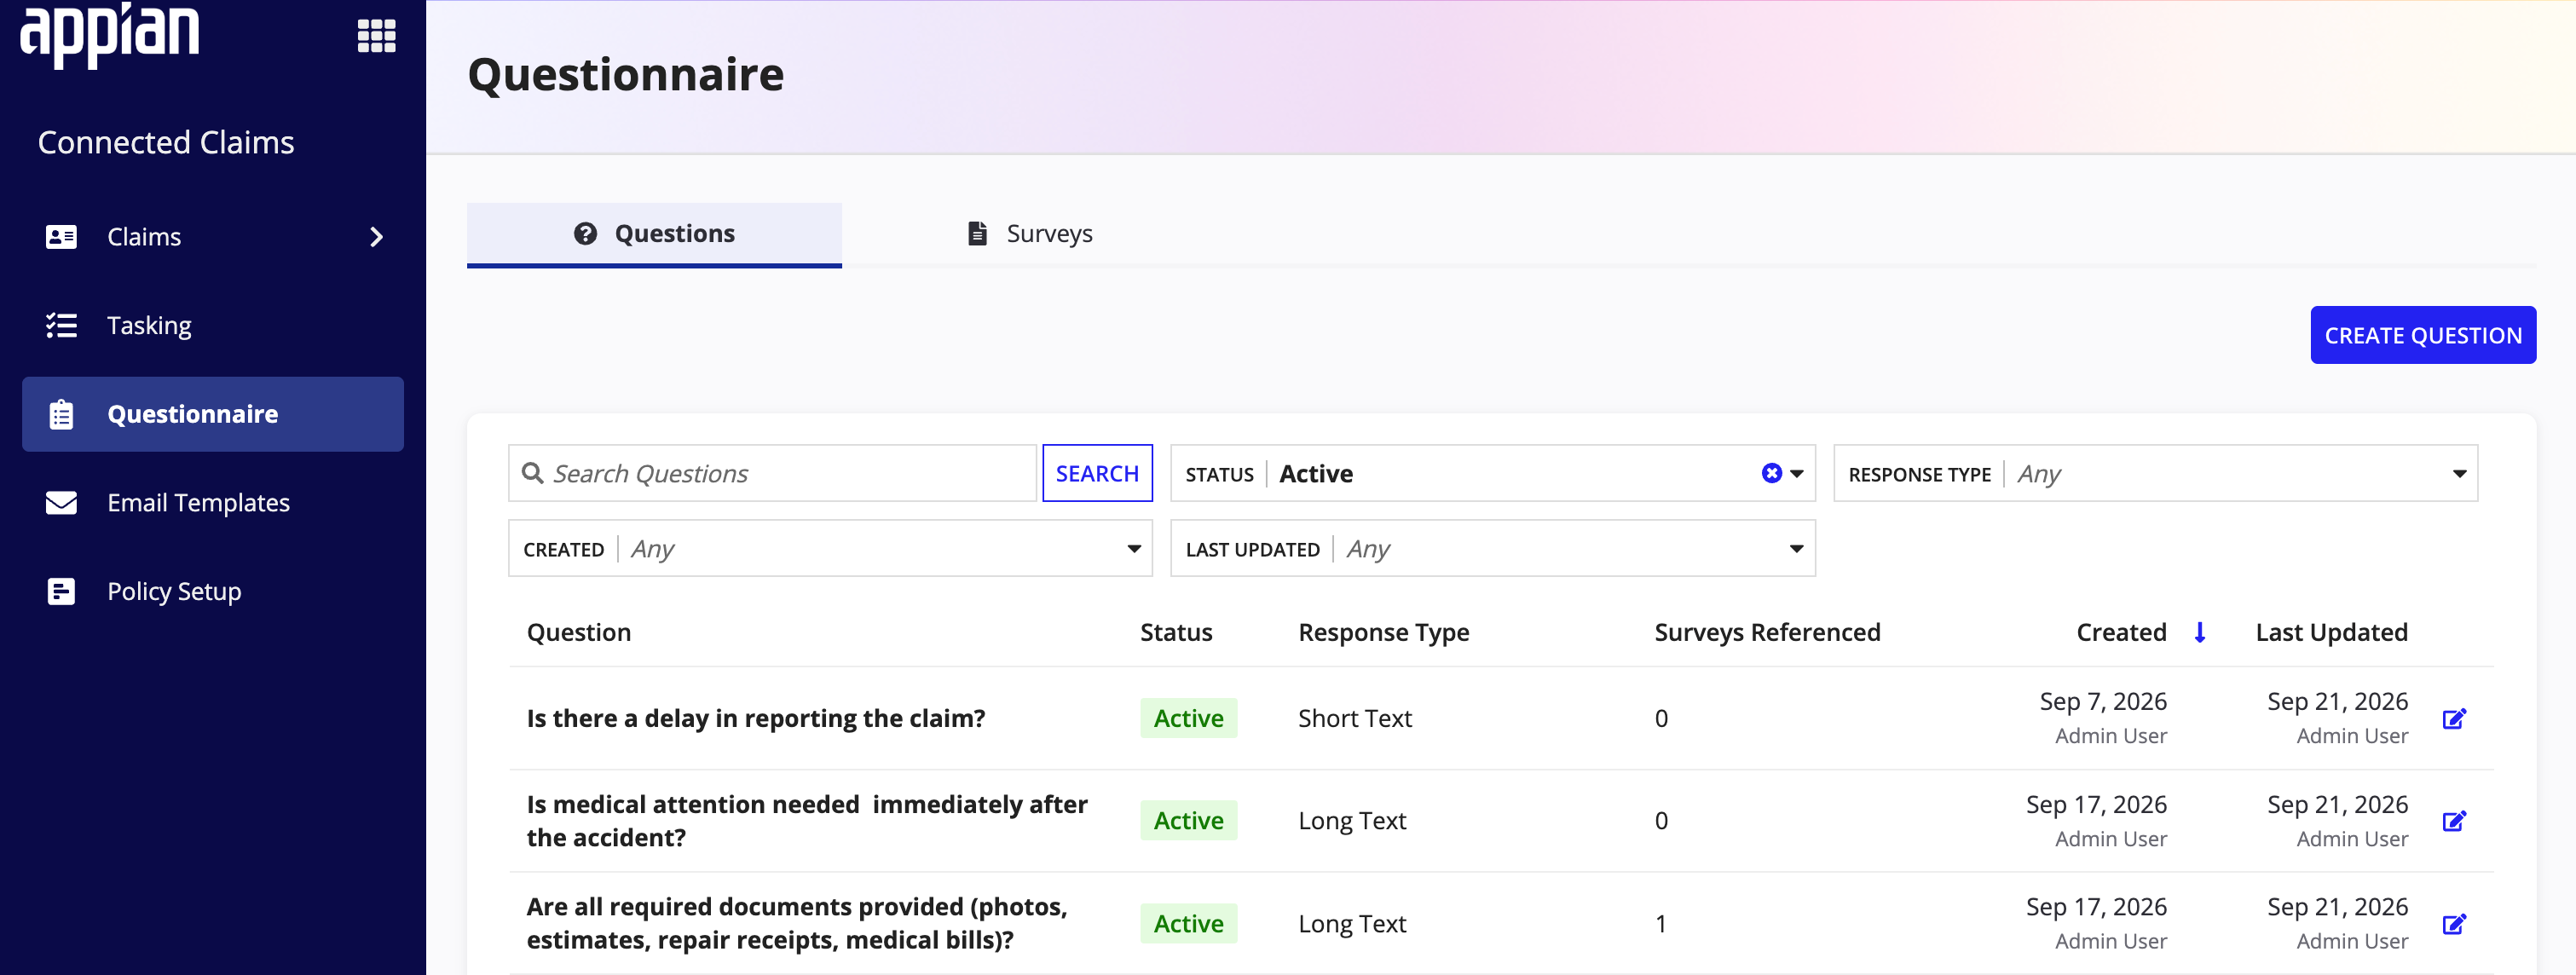The width and height of the screenshot is (2576, 975).
Task: Sort by Response Type column header
Action: click(1383, 632)
